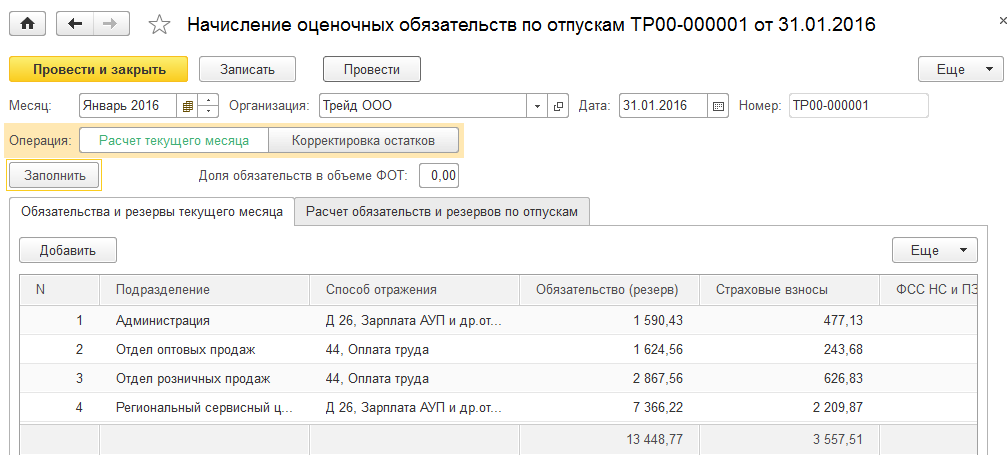Go back with the left arrow
The image size is (1008, 455).
[76, 24]
